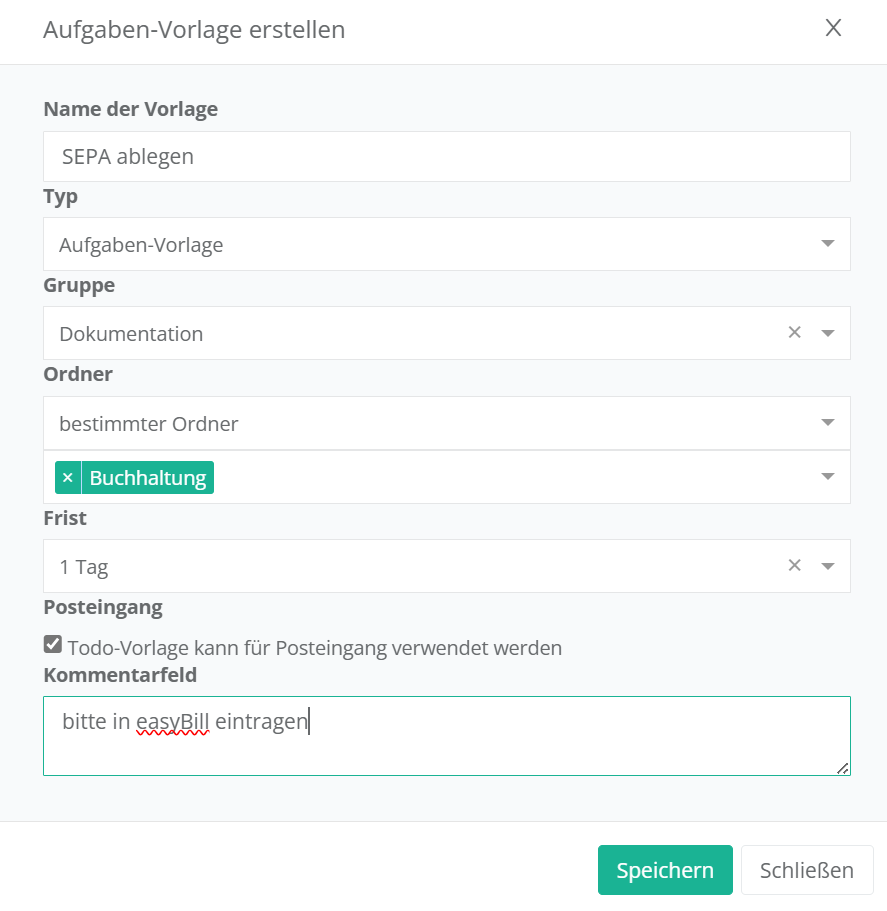Click the Aufgaben-Vorlage type value

pyautogui.click(x=141, y=245)
